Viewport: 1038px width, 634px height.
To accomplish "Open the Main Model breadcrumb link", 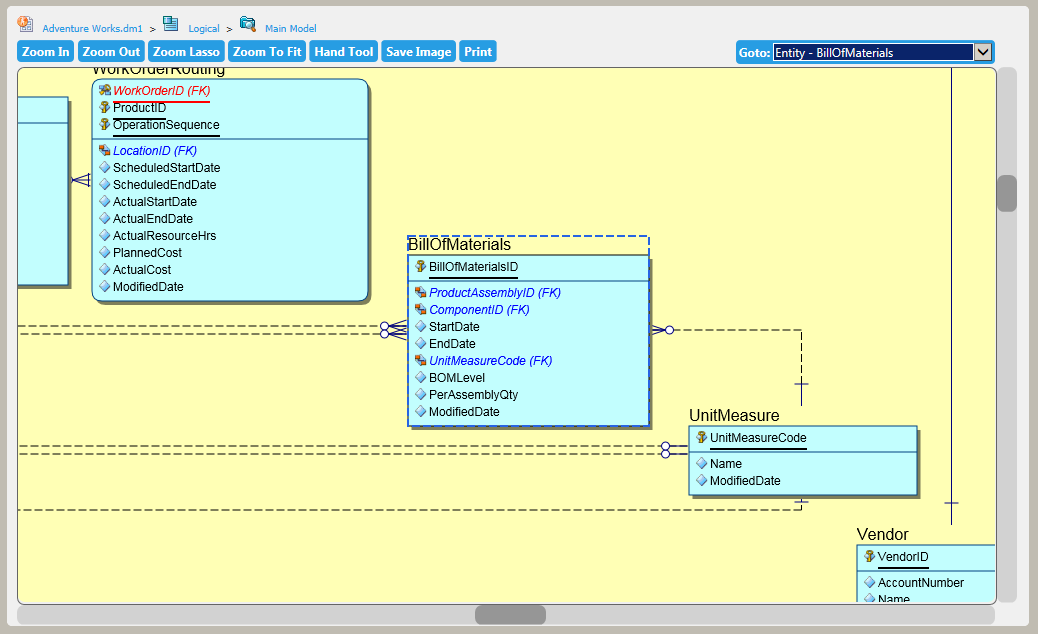I will pos(291,28).
